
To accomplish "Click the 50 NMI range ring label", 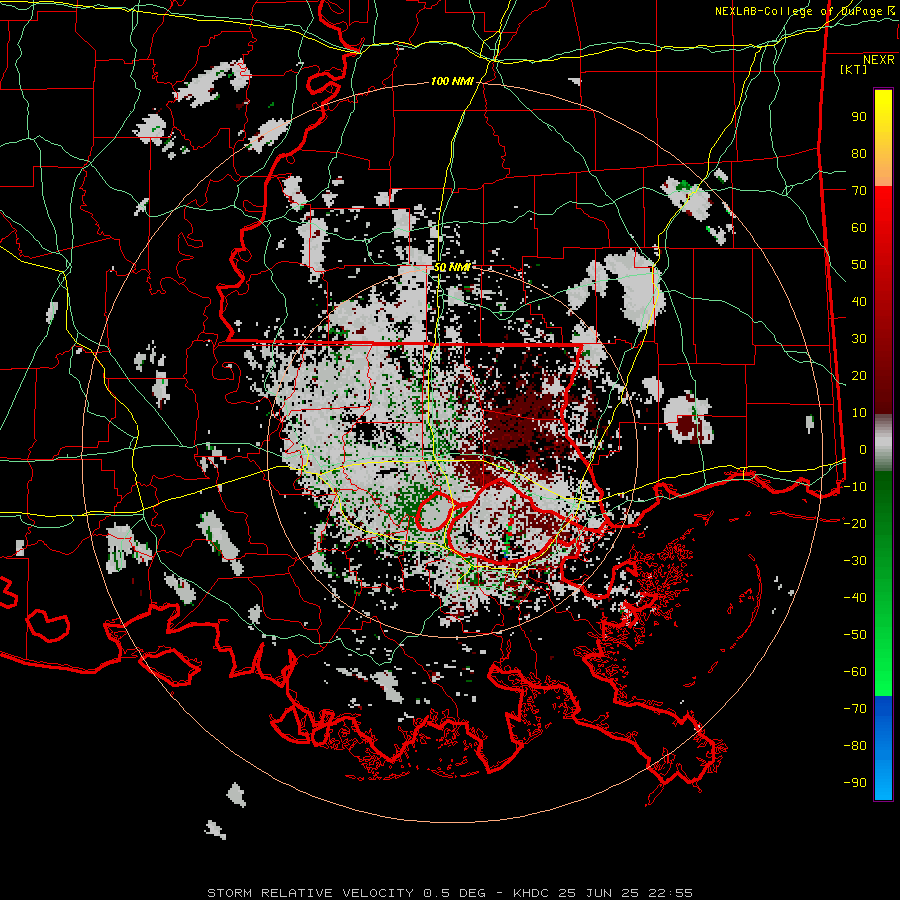I will pos(452,267).
